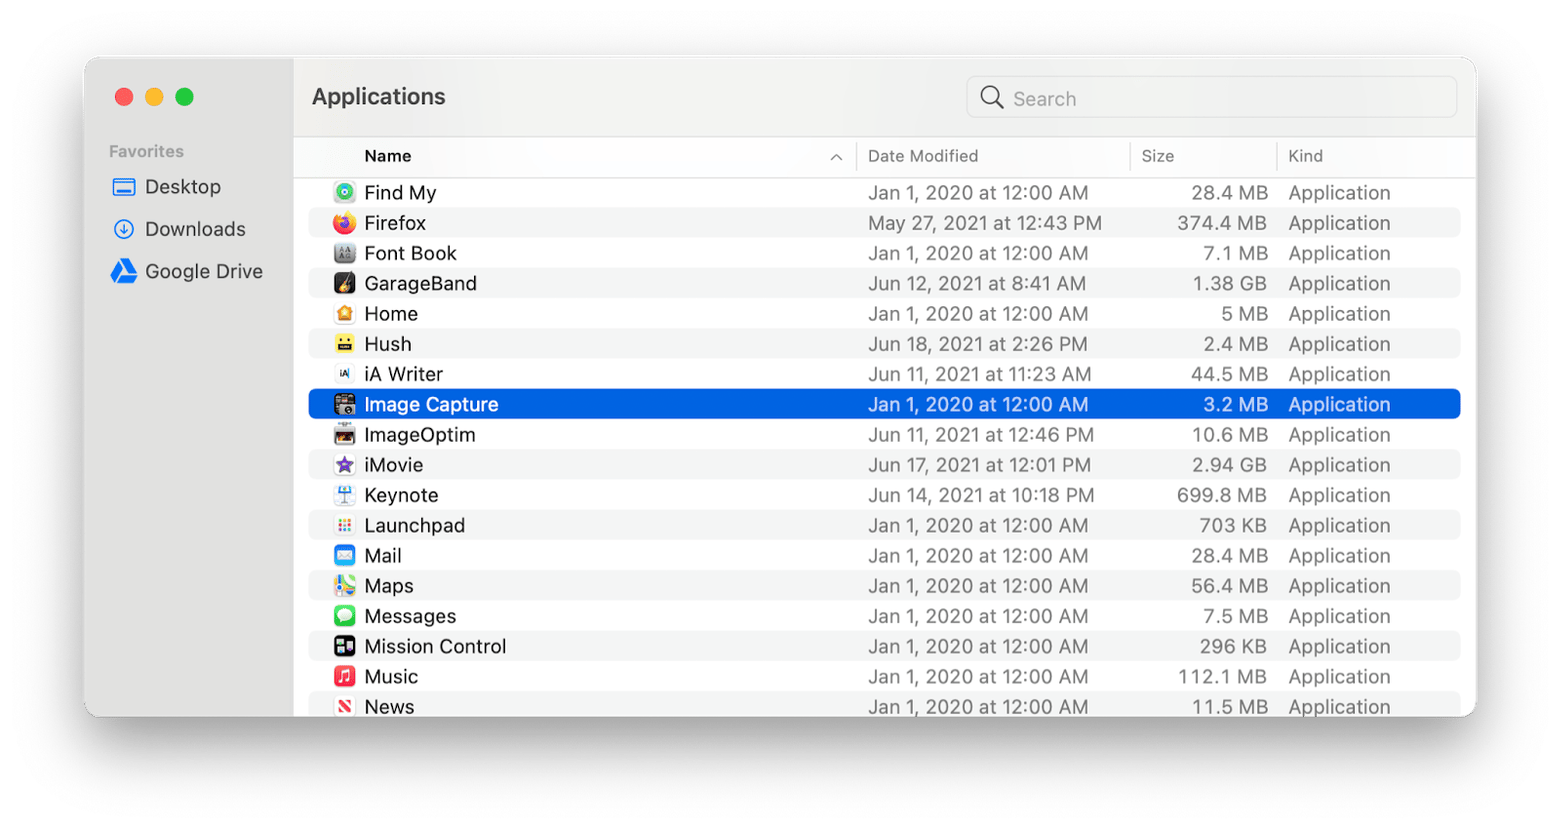Click the Favorites sidebar heading

tap(146, 151)
